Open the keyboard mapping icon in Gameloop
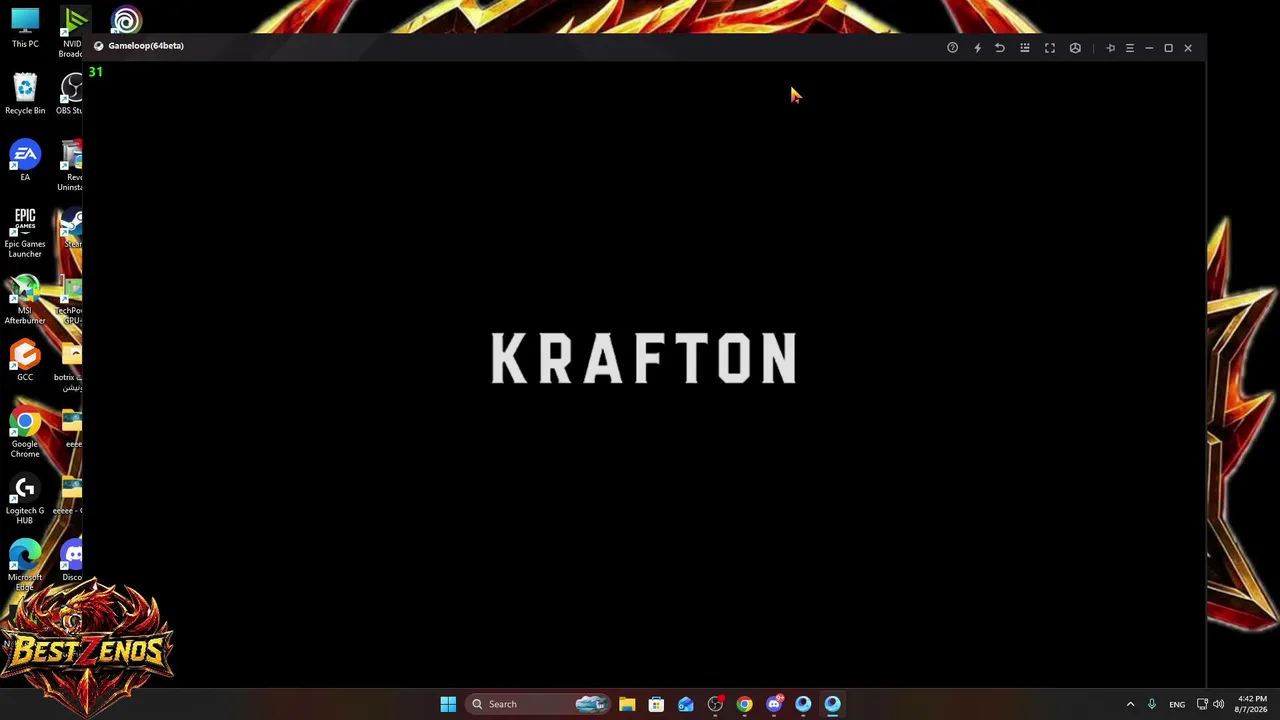1280x720 pixels. [1025, 48]
